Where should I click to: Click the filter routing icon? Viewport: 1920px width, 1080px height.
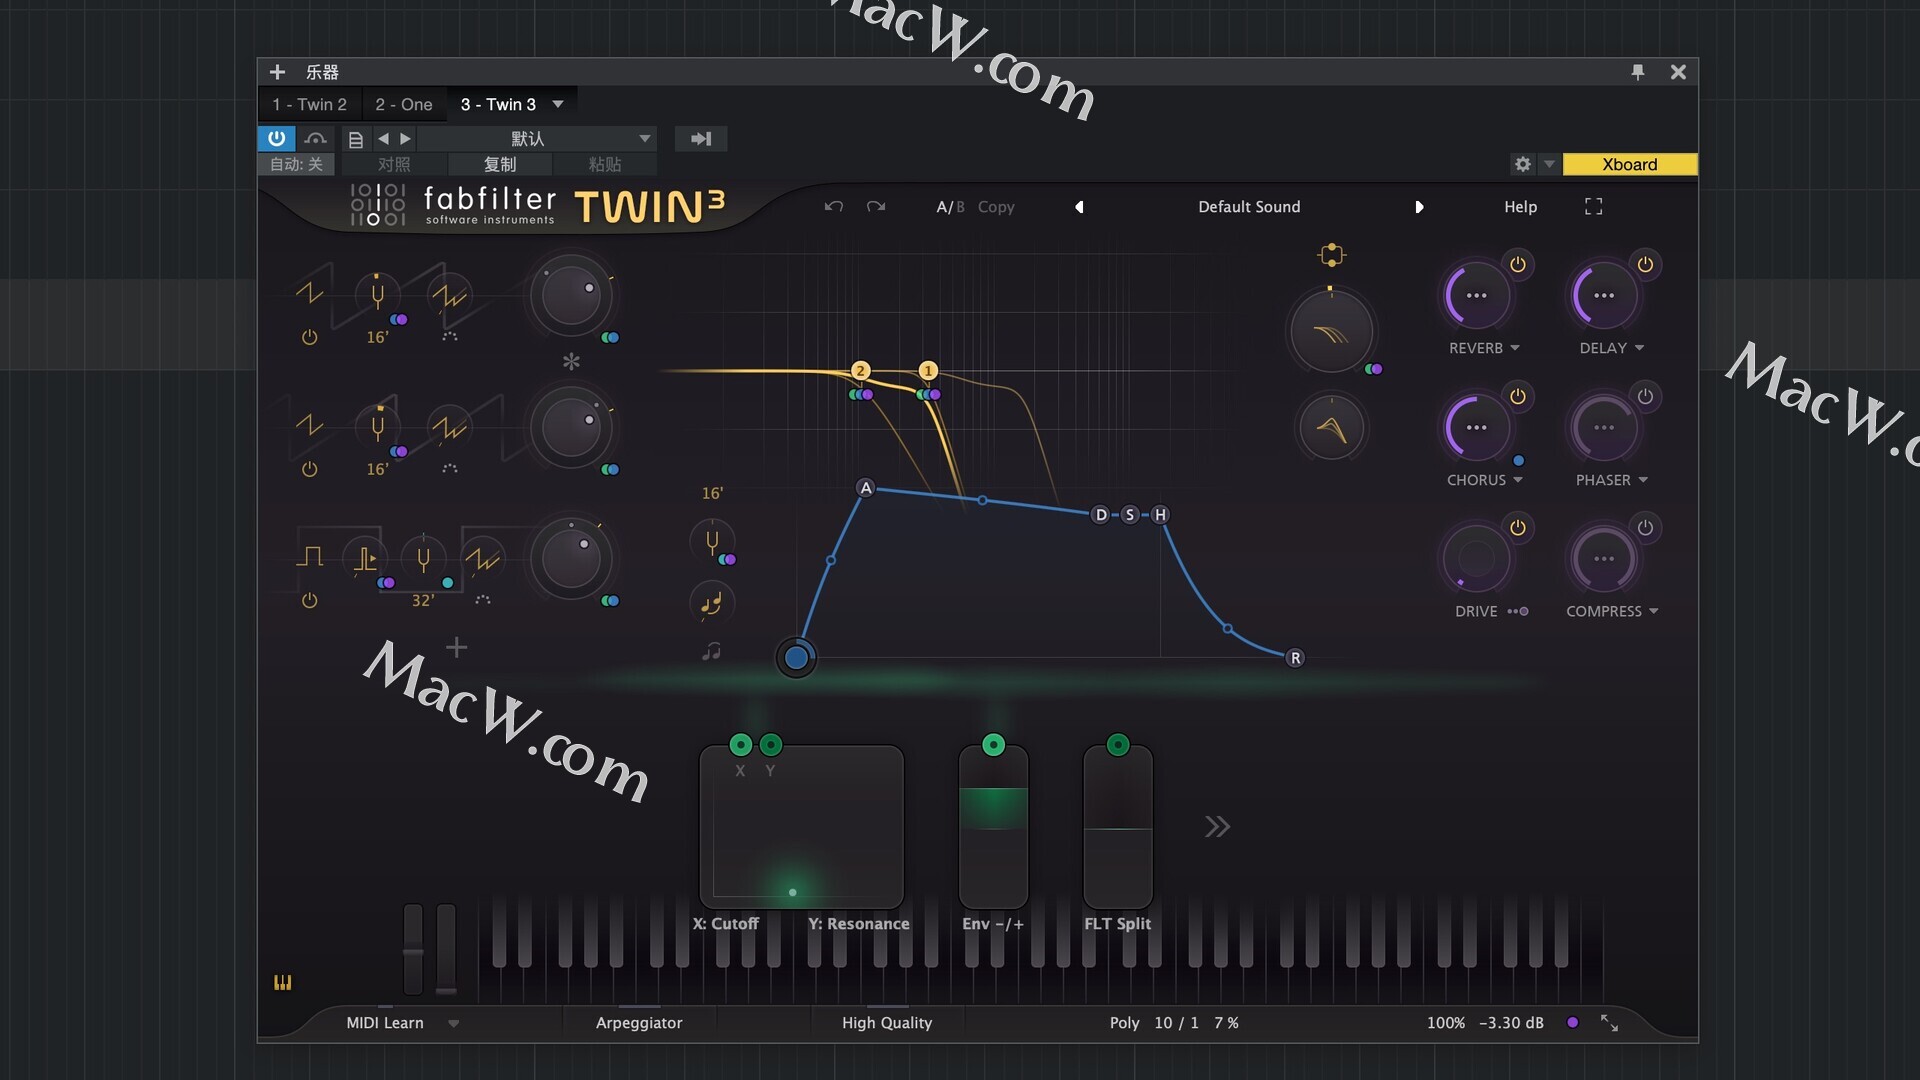coord(1331,255)
